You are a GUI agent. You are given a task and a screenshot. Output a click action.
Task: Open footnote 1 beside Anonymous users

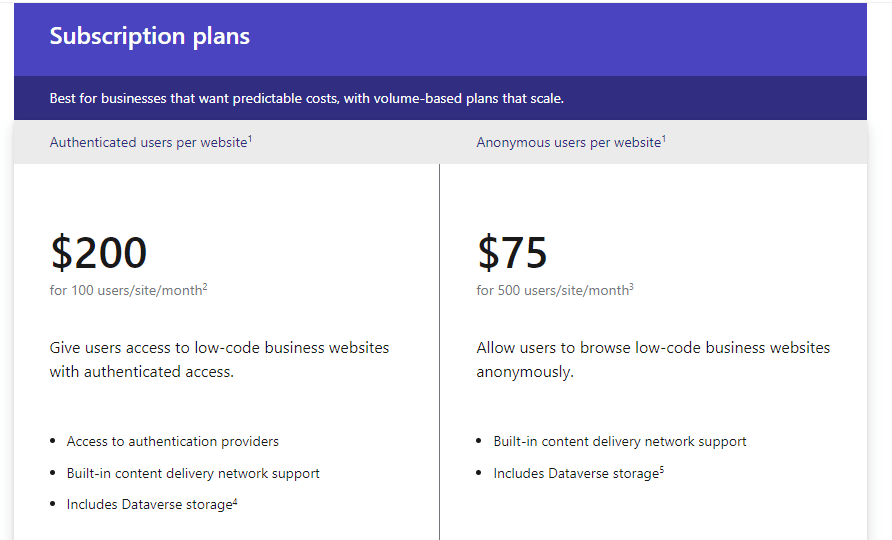click(664, 138)
